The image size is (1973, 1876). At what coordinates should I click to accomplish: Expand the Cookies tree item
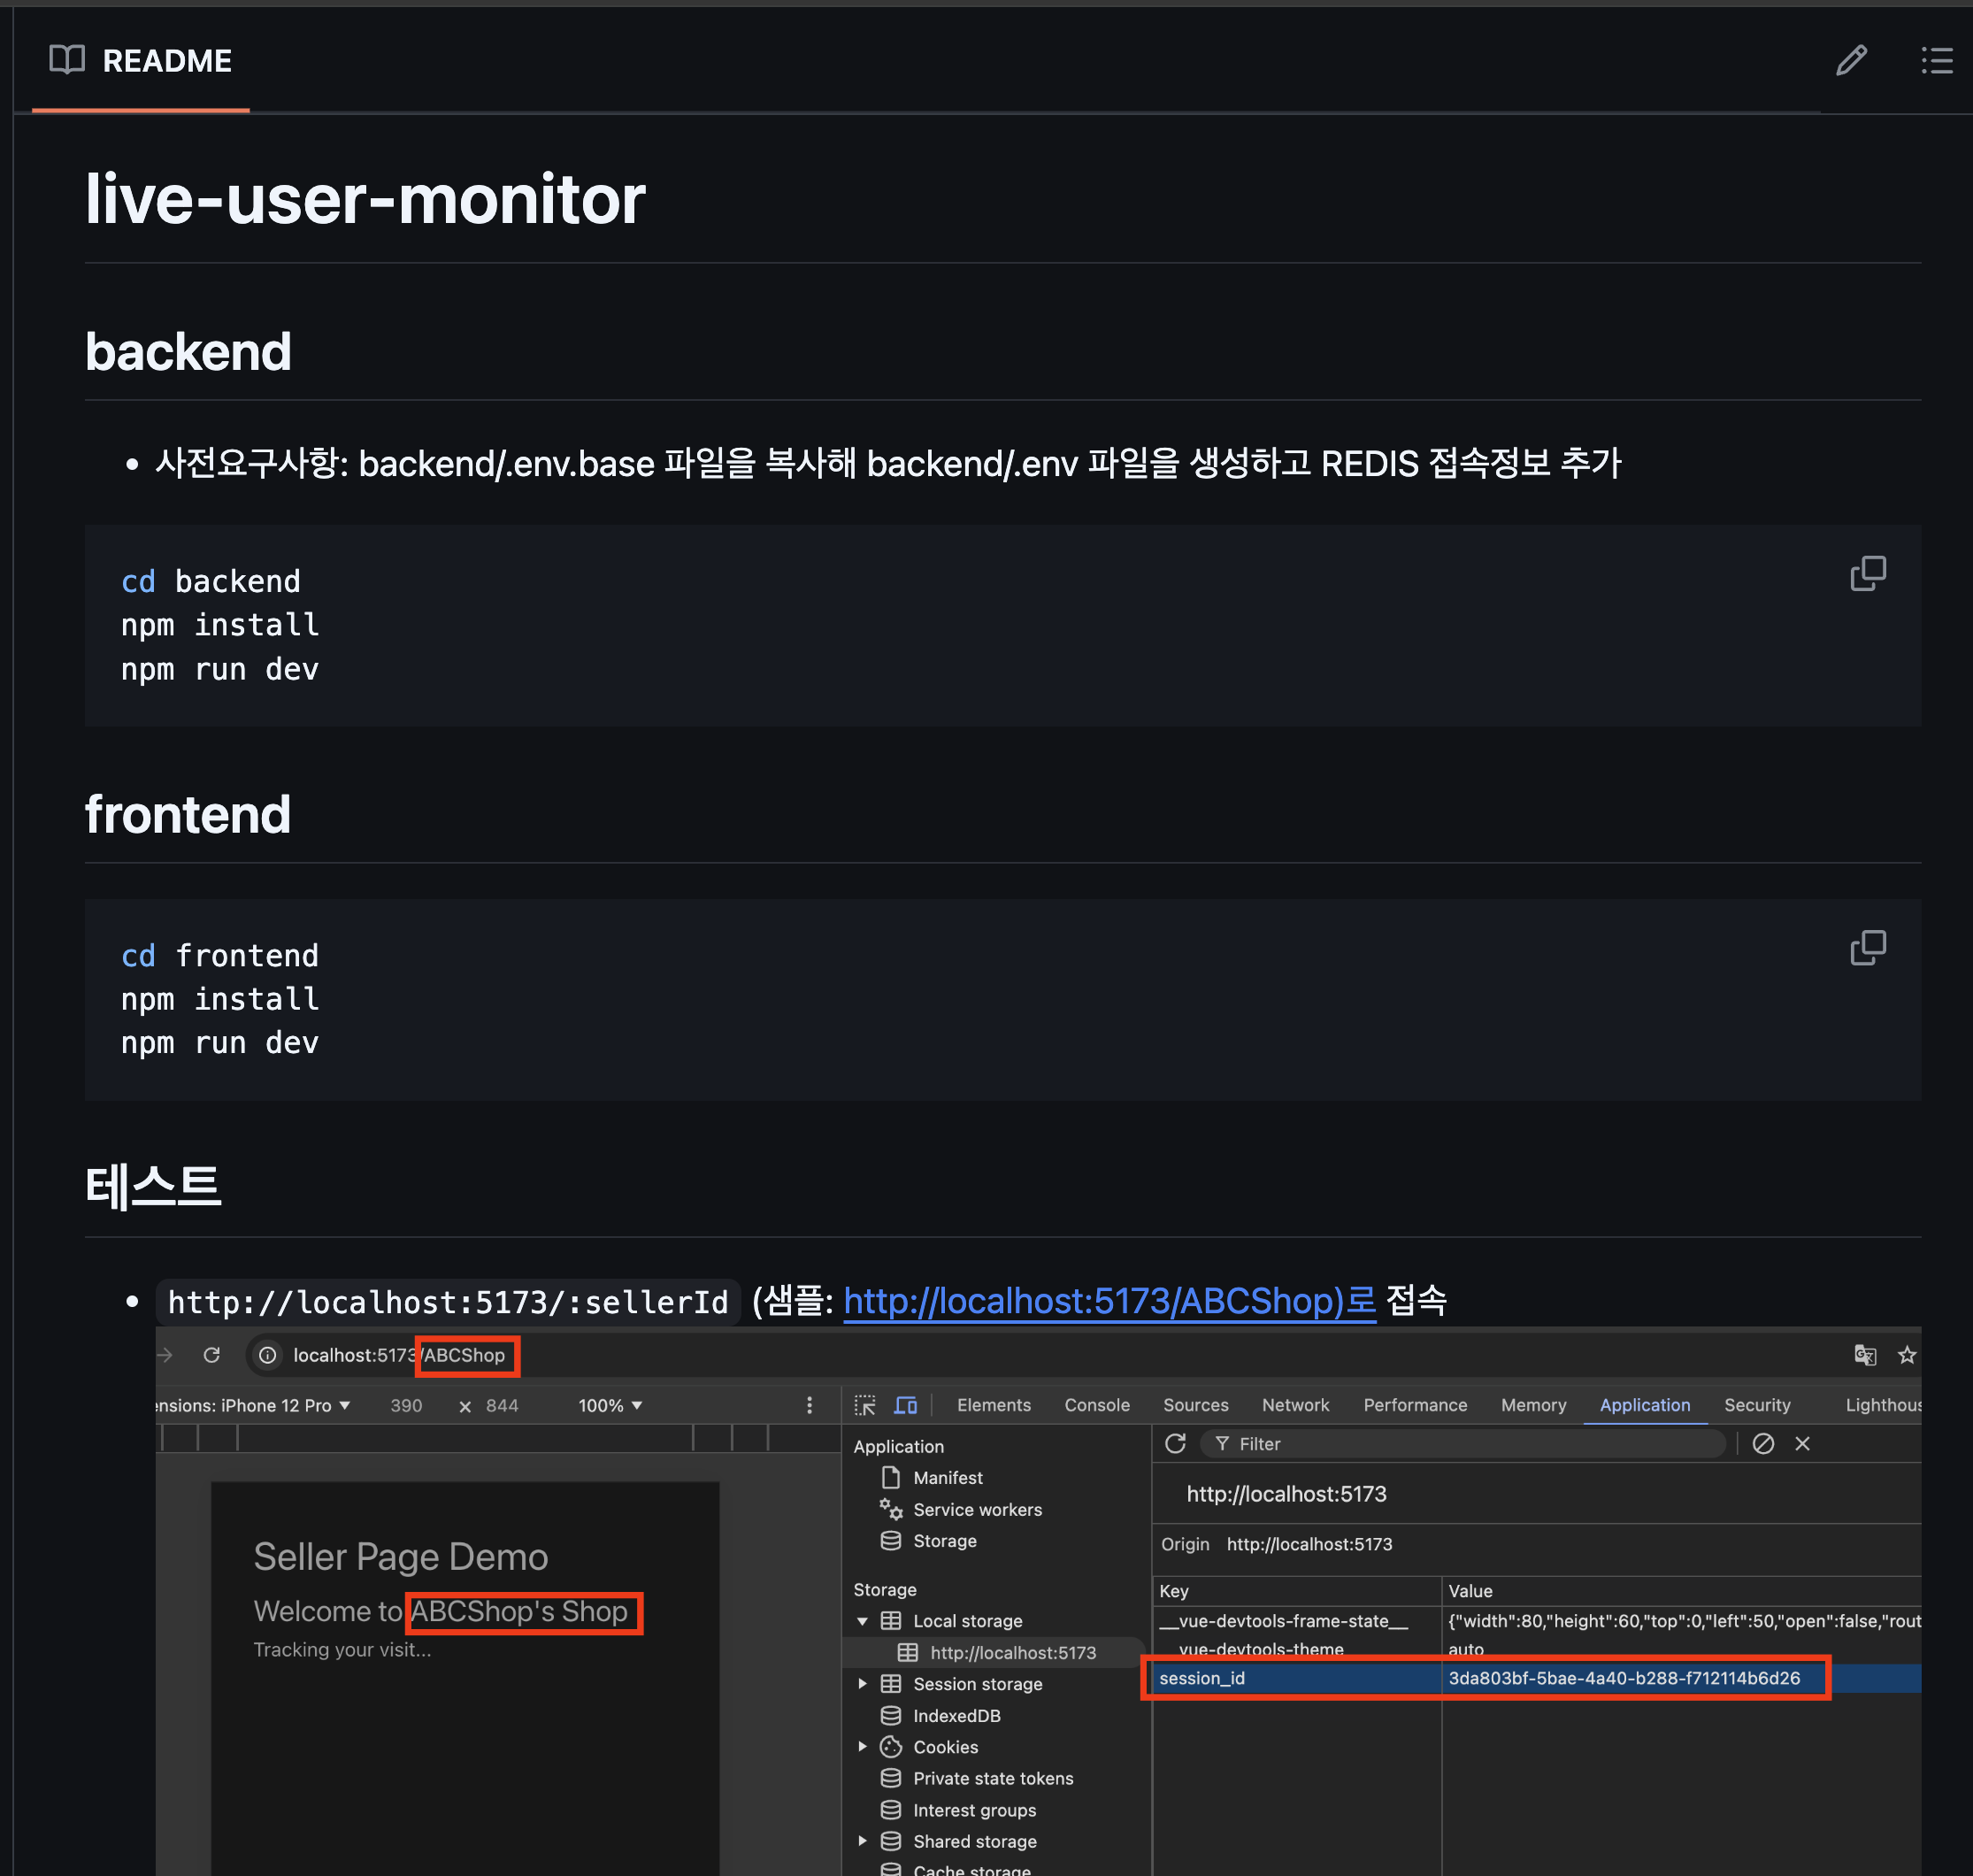[862, 1747]
